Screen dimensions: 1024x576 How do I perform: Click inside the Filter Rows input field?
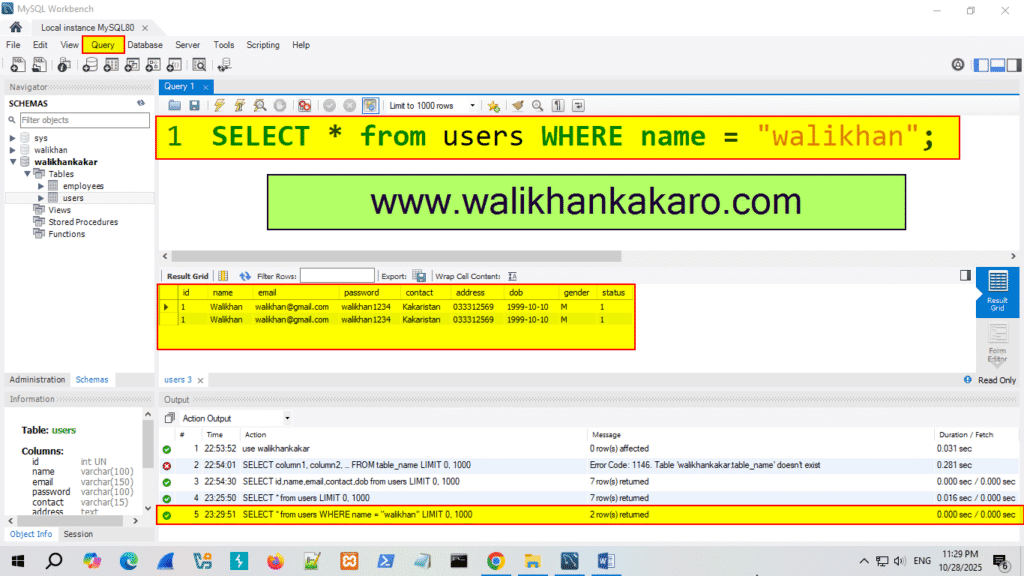click(336, 276)
